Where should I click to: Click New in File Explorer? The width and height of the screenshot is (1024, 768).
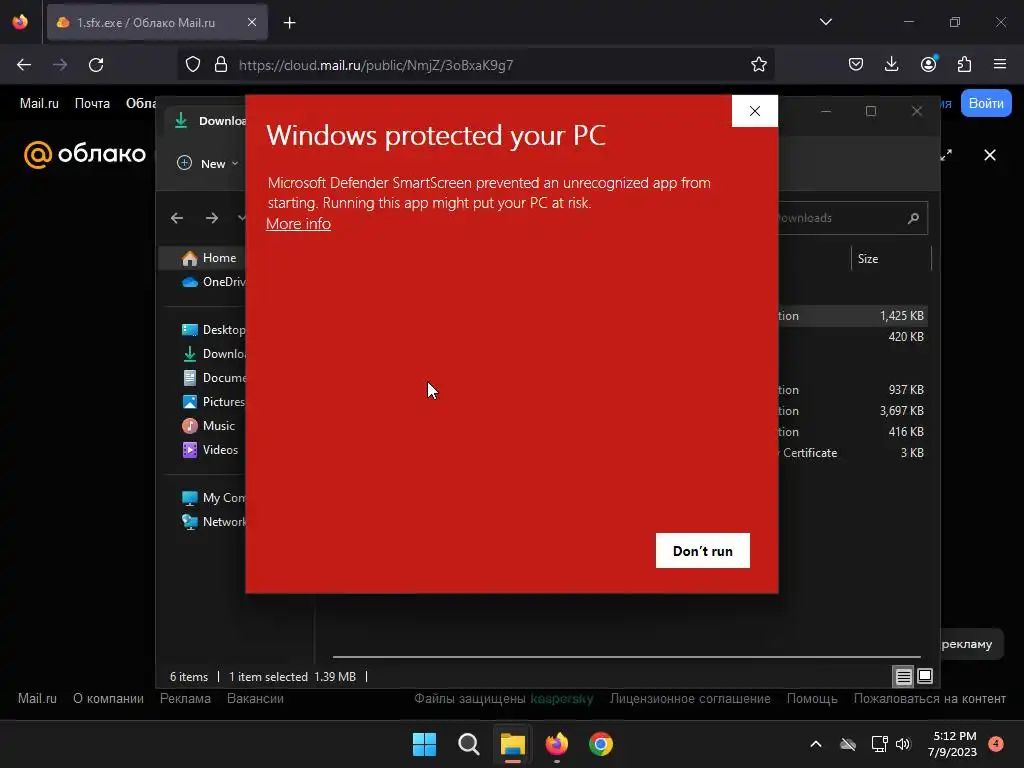(208, 163)
